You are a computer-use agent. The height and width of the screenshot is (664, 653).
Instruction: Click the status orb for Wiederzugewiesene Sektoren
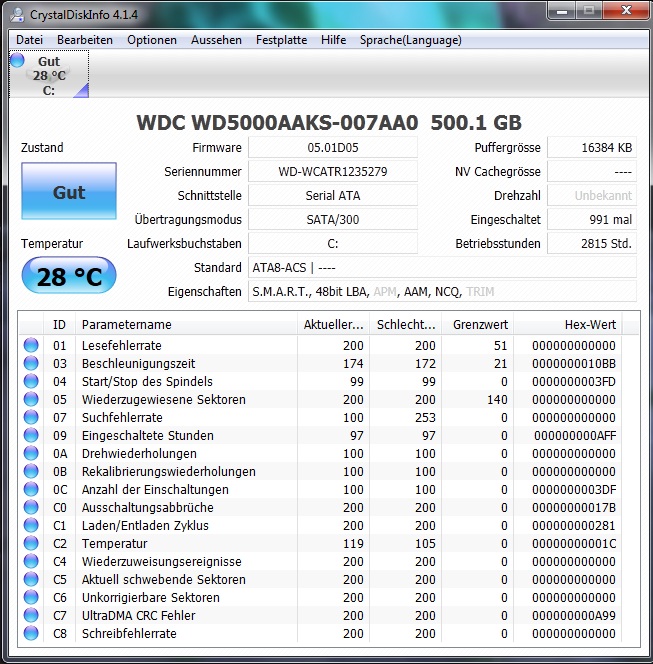(x=31, y=399)
